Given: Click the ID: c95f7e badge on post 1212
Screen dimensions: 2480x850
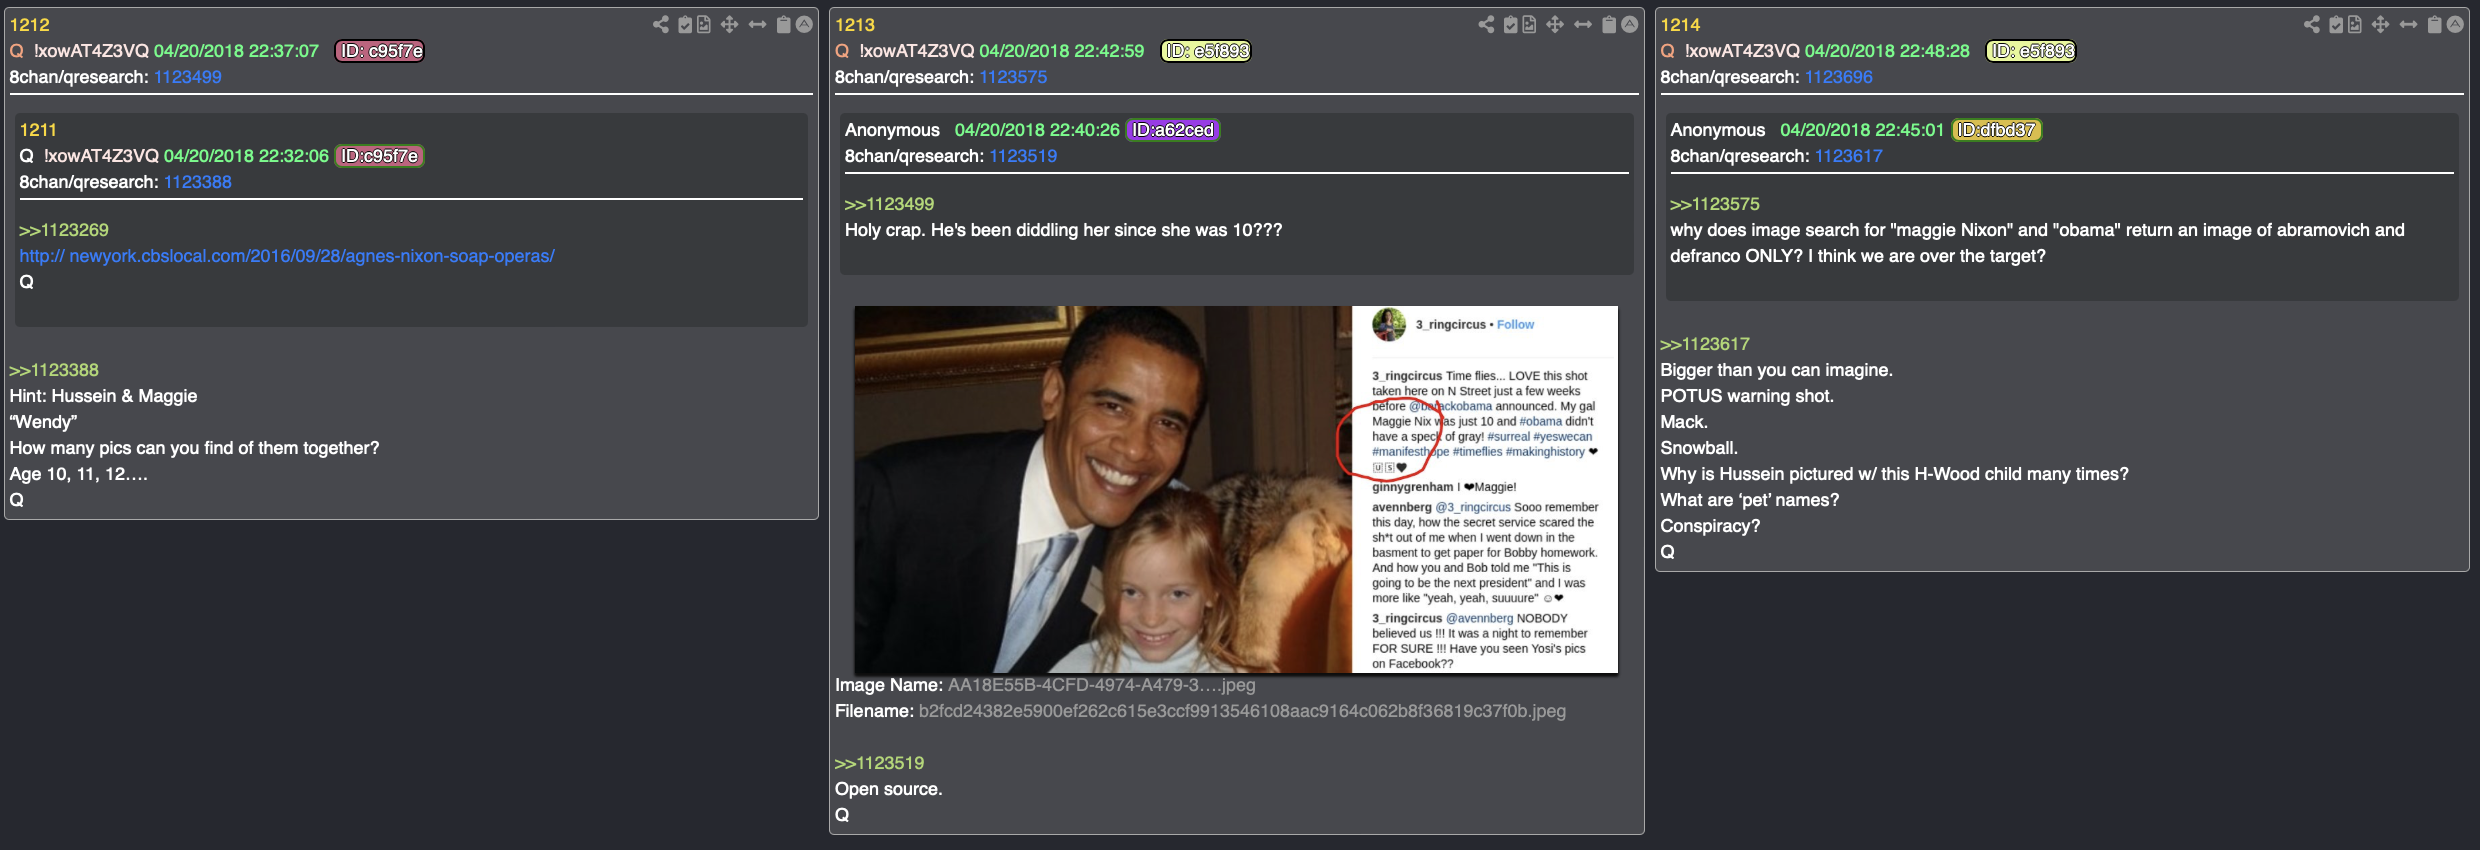Looking at the screenshot, I should click(379, 51).
